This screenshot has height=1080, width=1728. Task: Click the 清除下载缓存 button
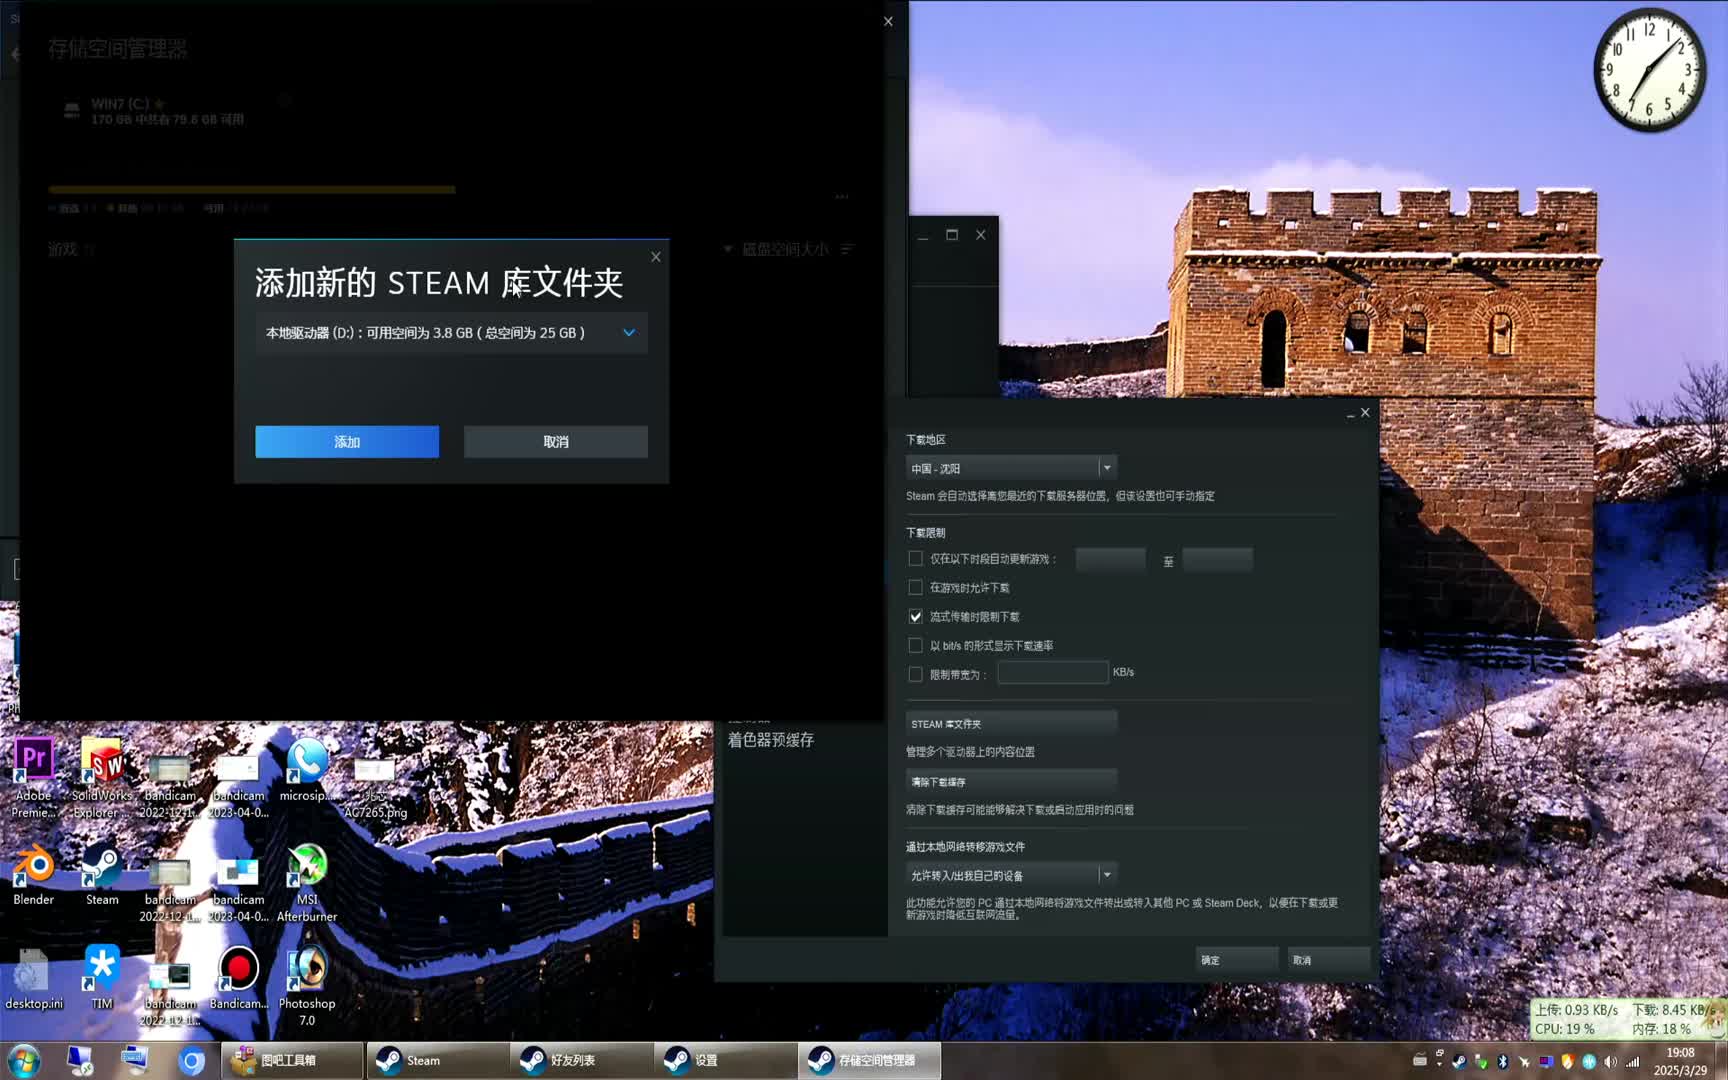(x=1010, y=781)
